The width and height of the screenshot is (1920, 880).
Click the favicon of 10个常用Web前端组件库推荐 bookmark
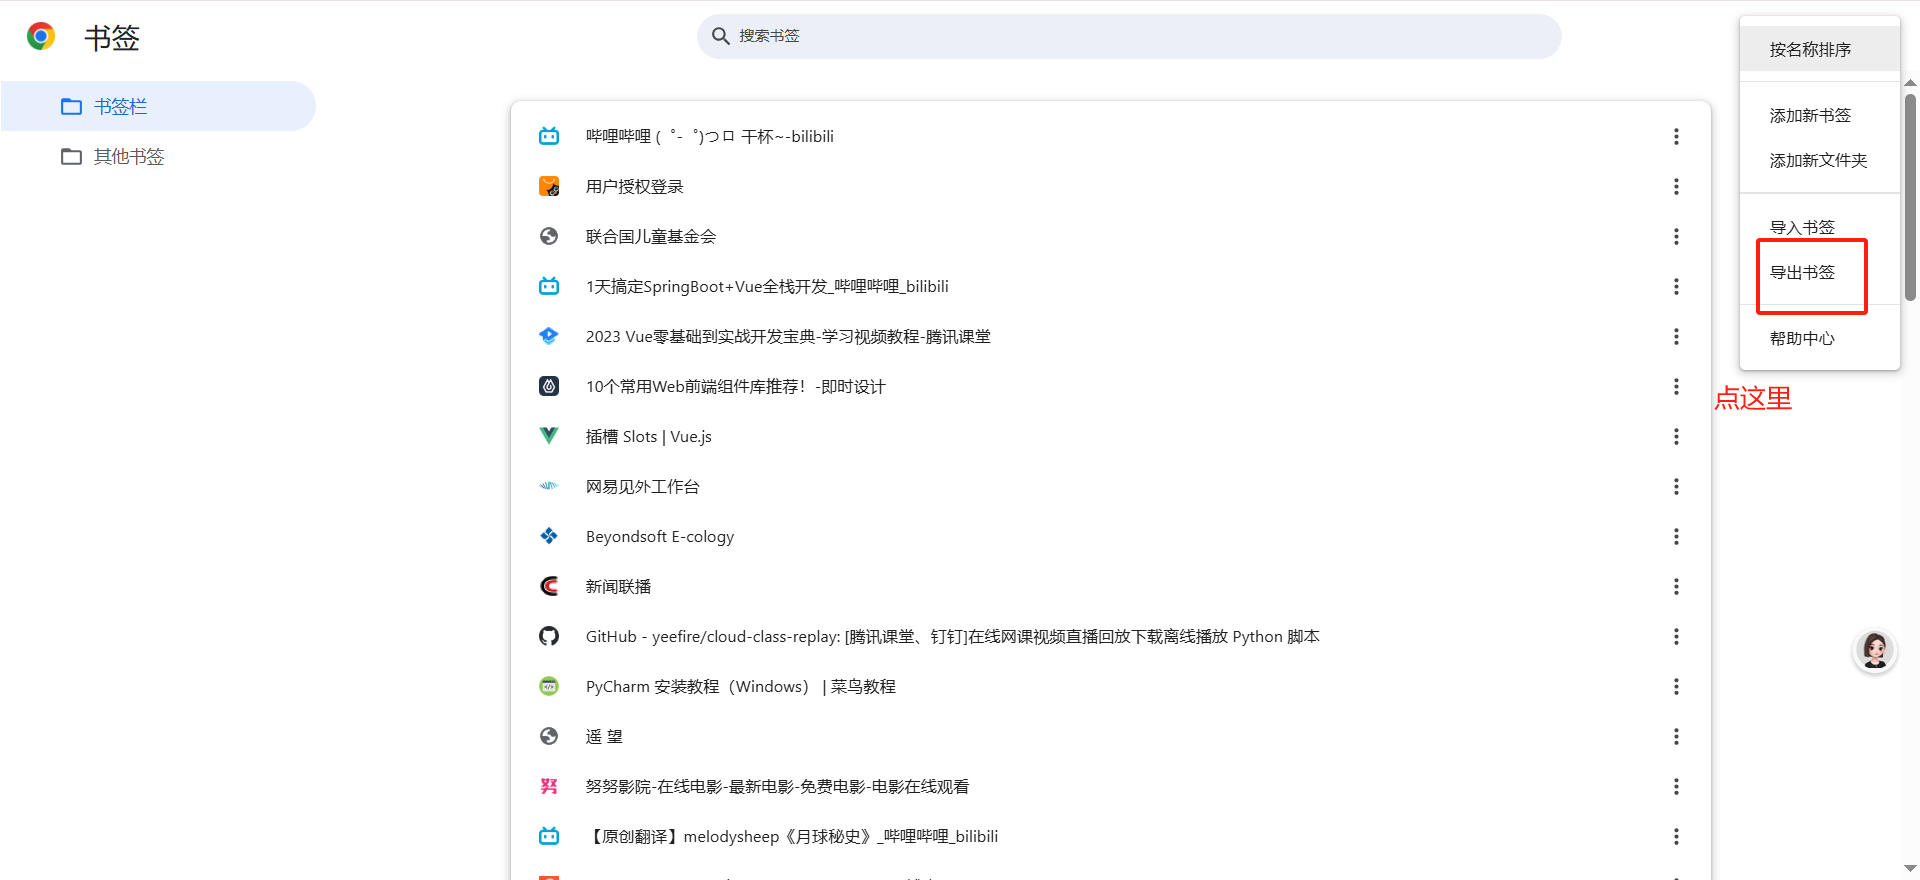coord(549,386)
